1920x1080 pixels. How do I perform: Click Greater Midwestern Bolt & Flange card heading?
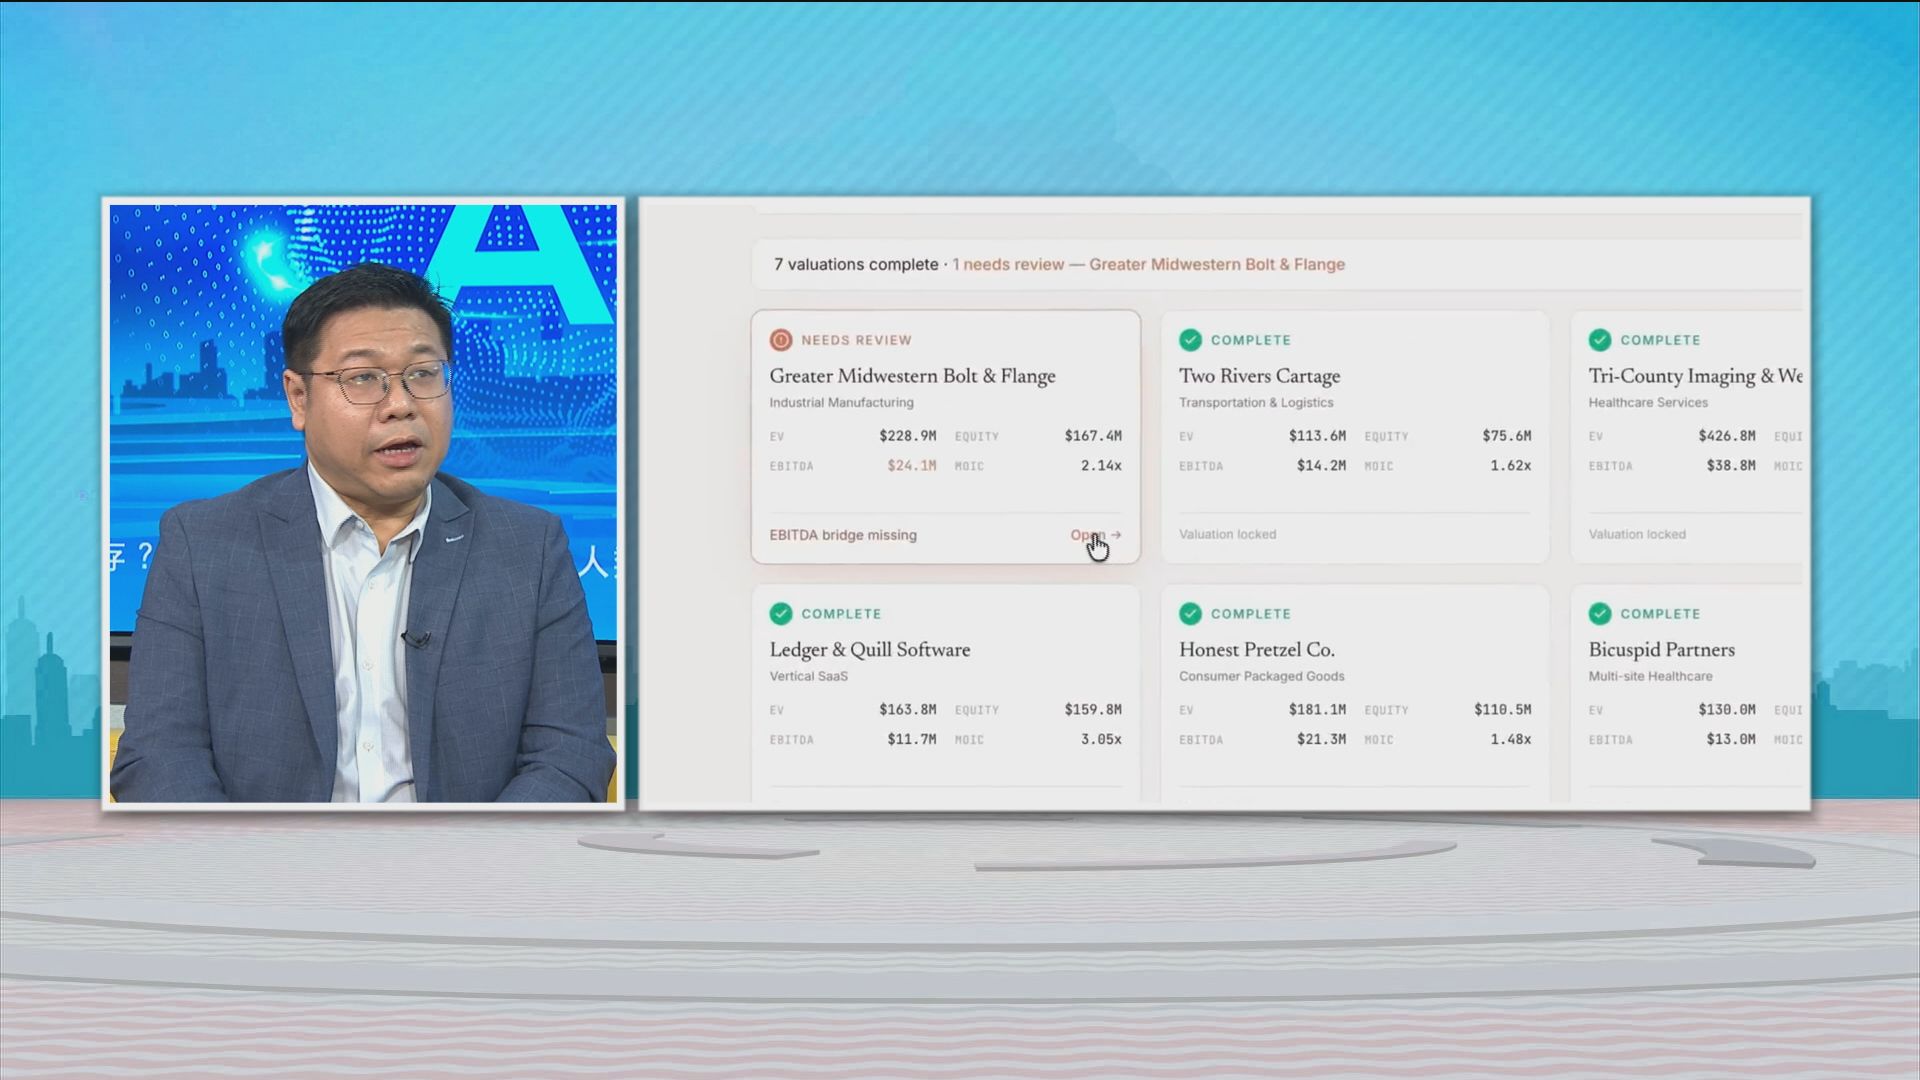(912, 376)
